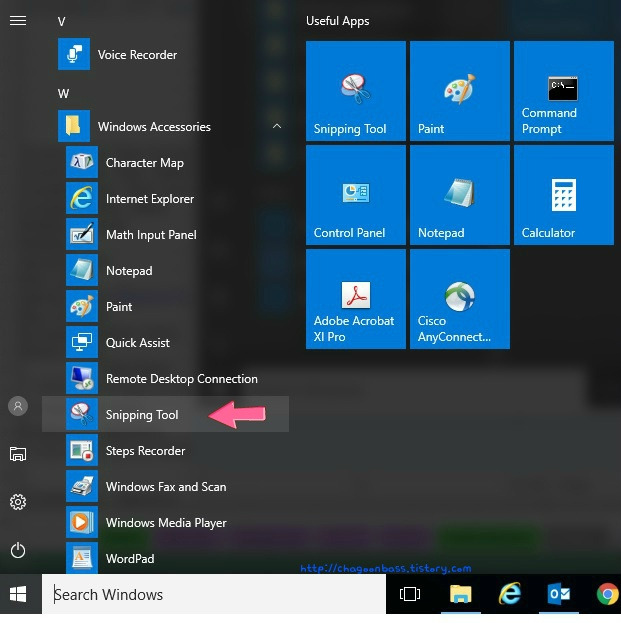Select the Steps Recorder label
Viewport: 621px width, 623px height.
tap(145, 451)
